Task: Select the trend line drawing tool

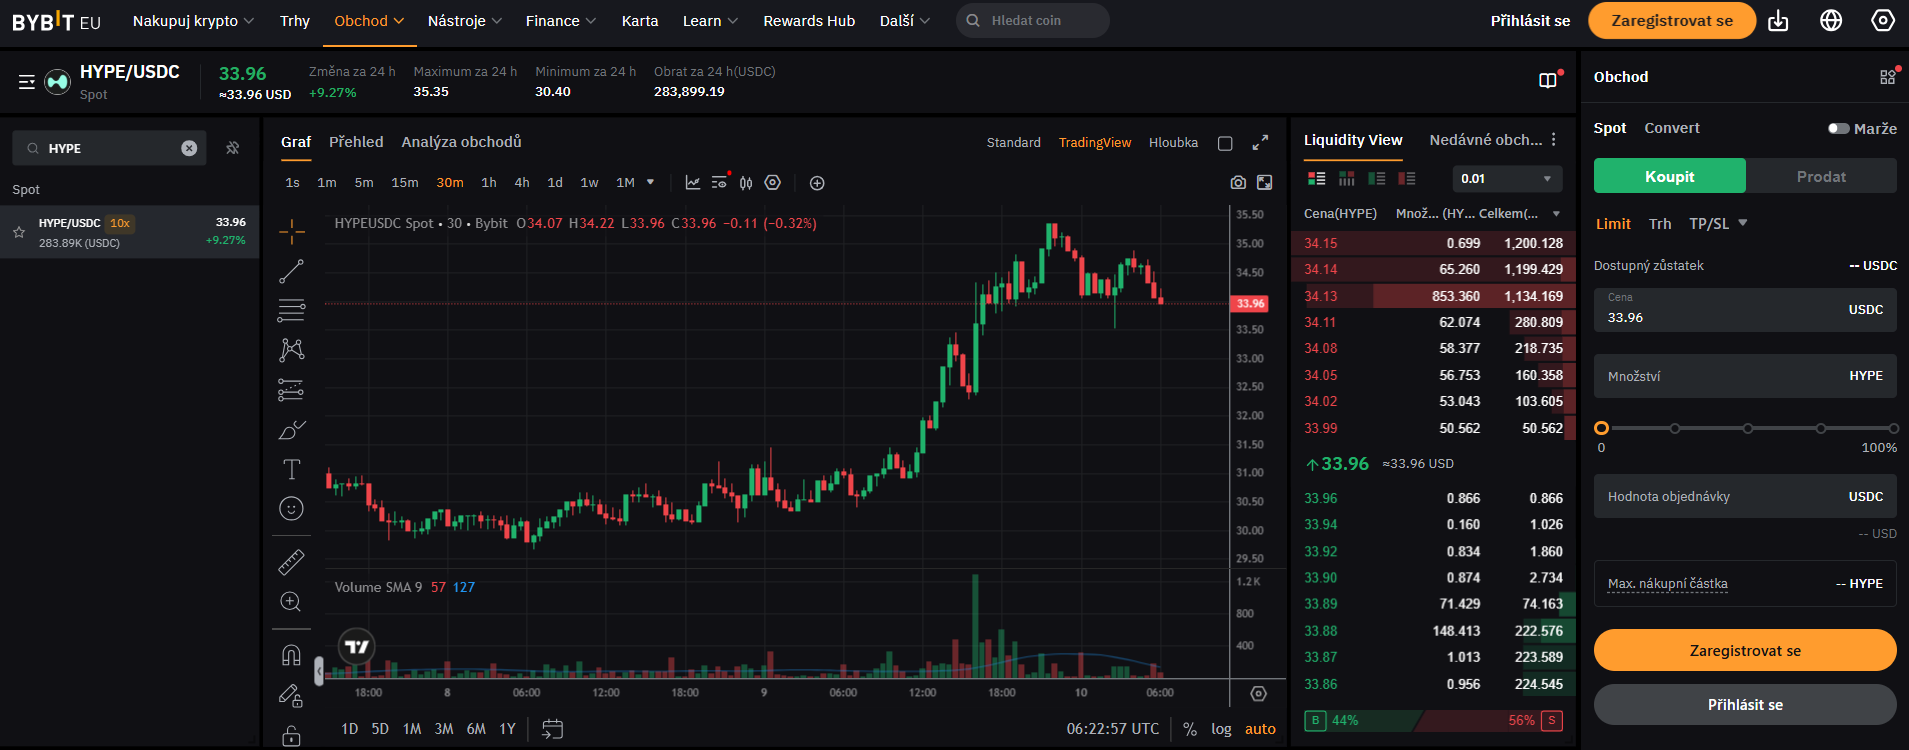Action: pos(291,271)
